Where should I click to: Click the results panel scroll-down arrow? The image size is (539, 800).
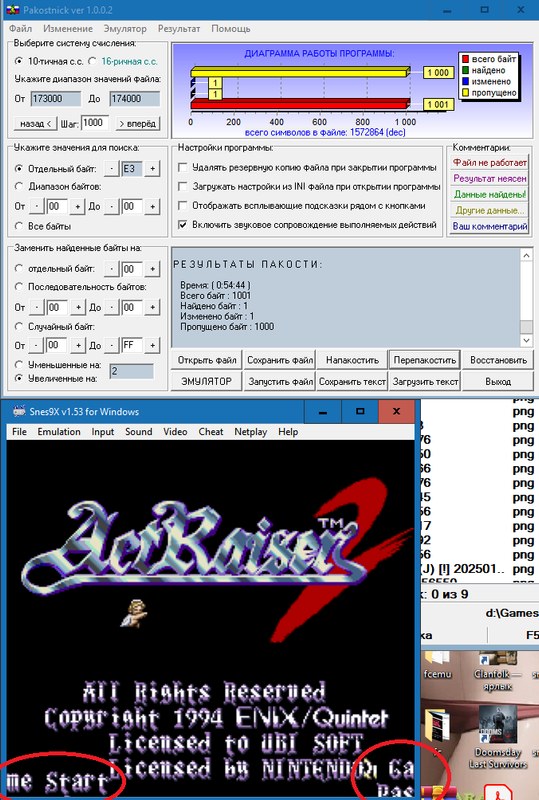pyautogui.click(x=526, y=340)
